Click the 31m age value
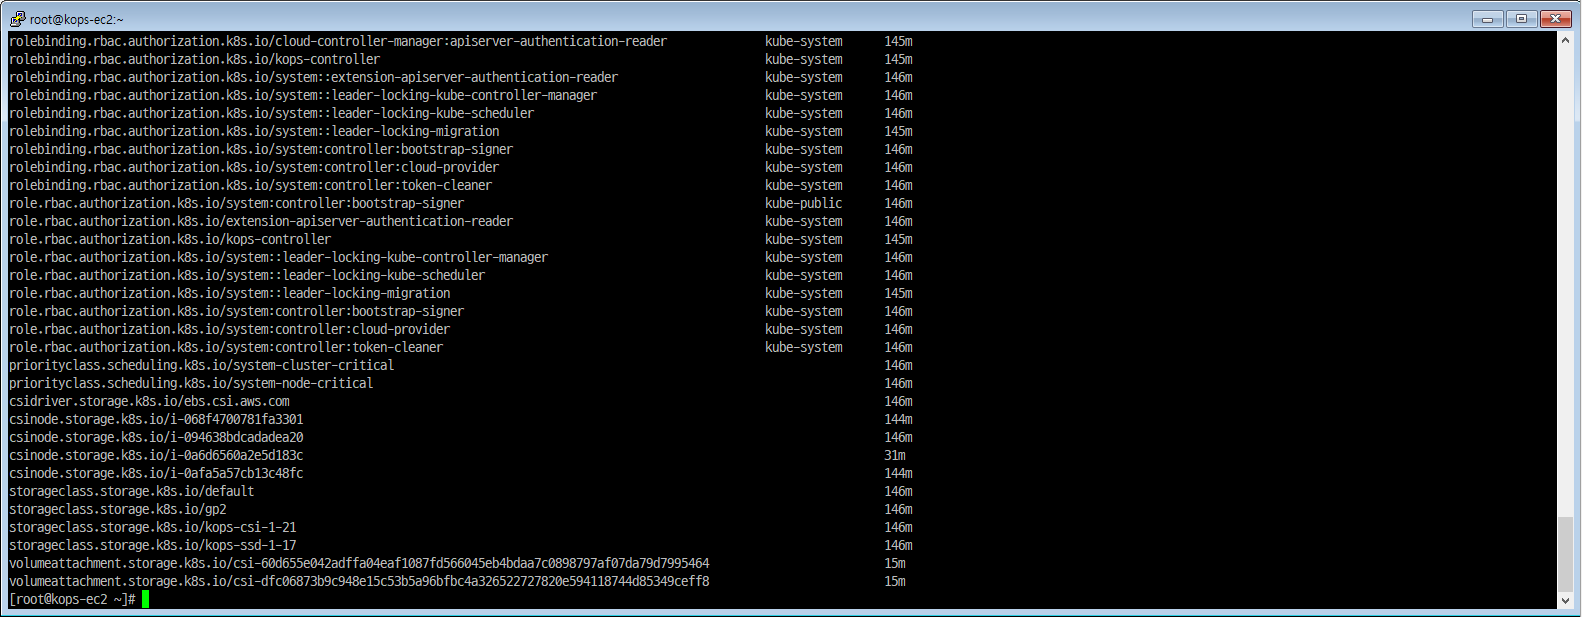This screenshot has width=1582, height=617. point(895,455)
